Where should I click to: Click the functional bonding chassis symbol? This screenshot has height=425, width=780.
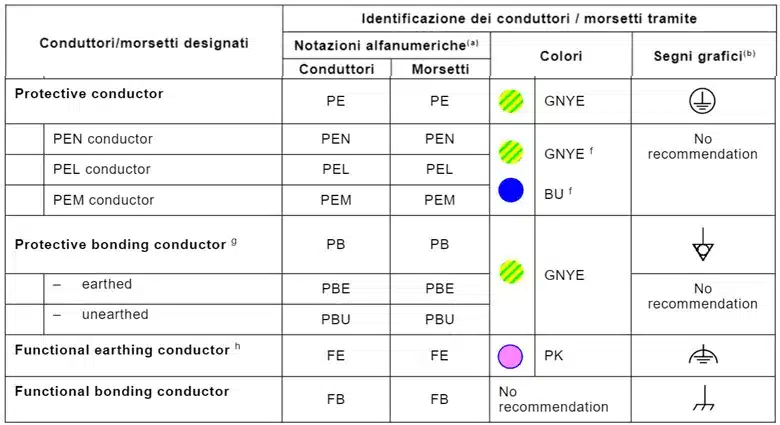(x=704, y=401)
